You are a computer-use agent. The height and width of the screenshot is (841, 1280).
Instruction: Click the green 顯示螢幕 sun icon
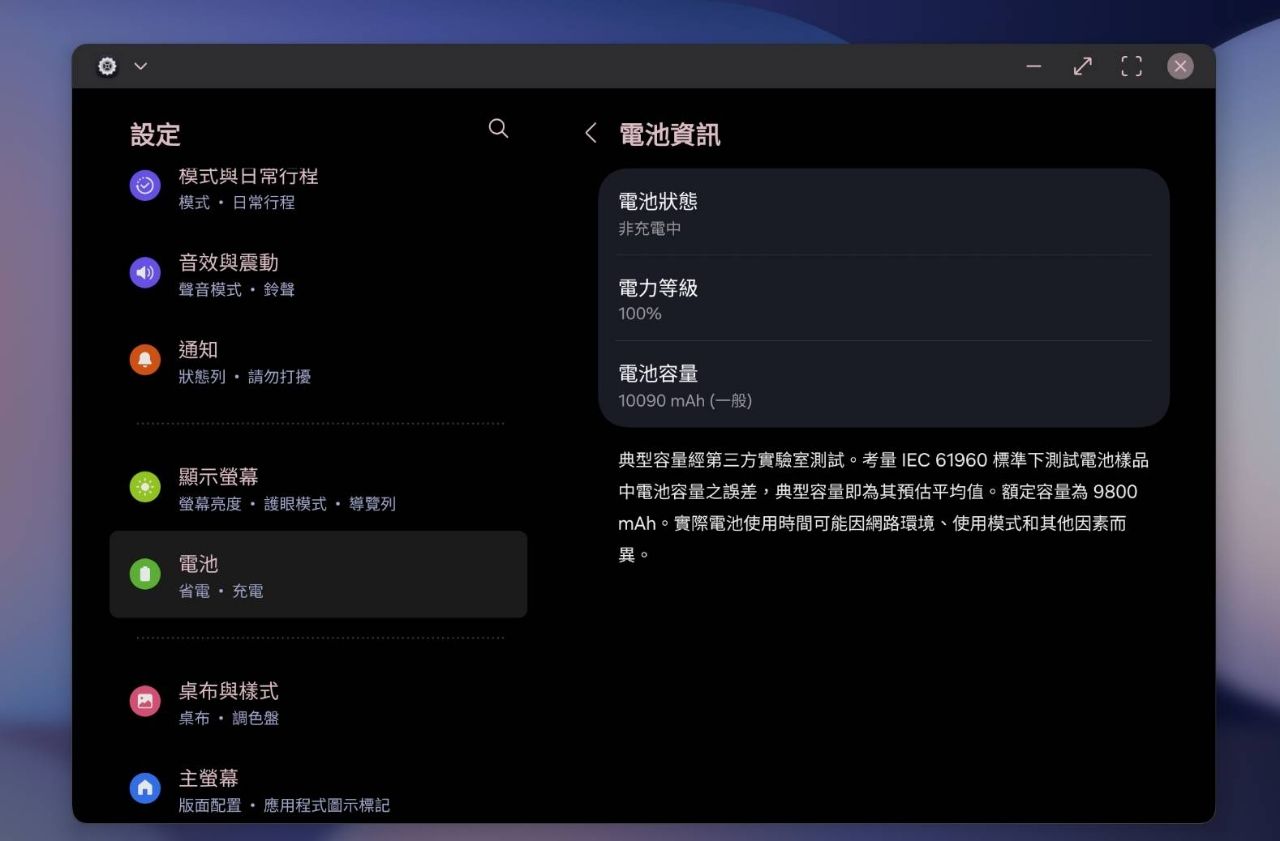pyautogui.click(x=145, y=487)
